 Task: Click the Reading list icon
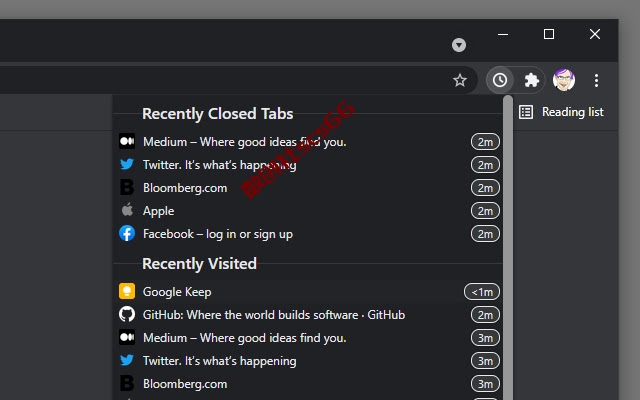point(526,112)
